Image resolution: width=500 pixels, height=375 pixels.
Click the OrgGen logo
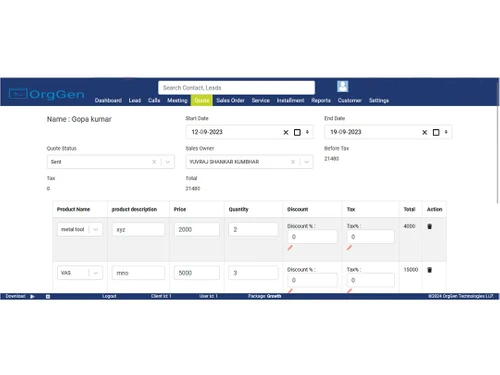pos(46,94)
